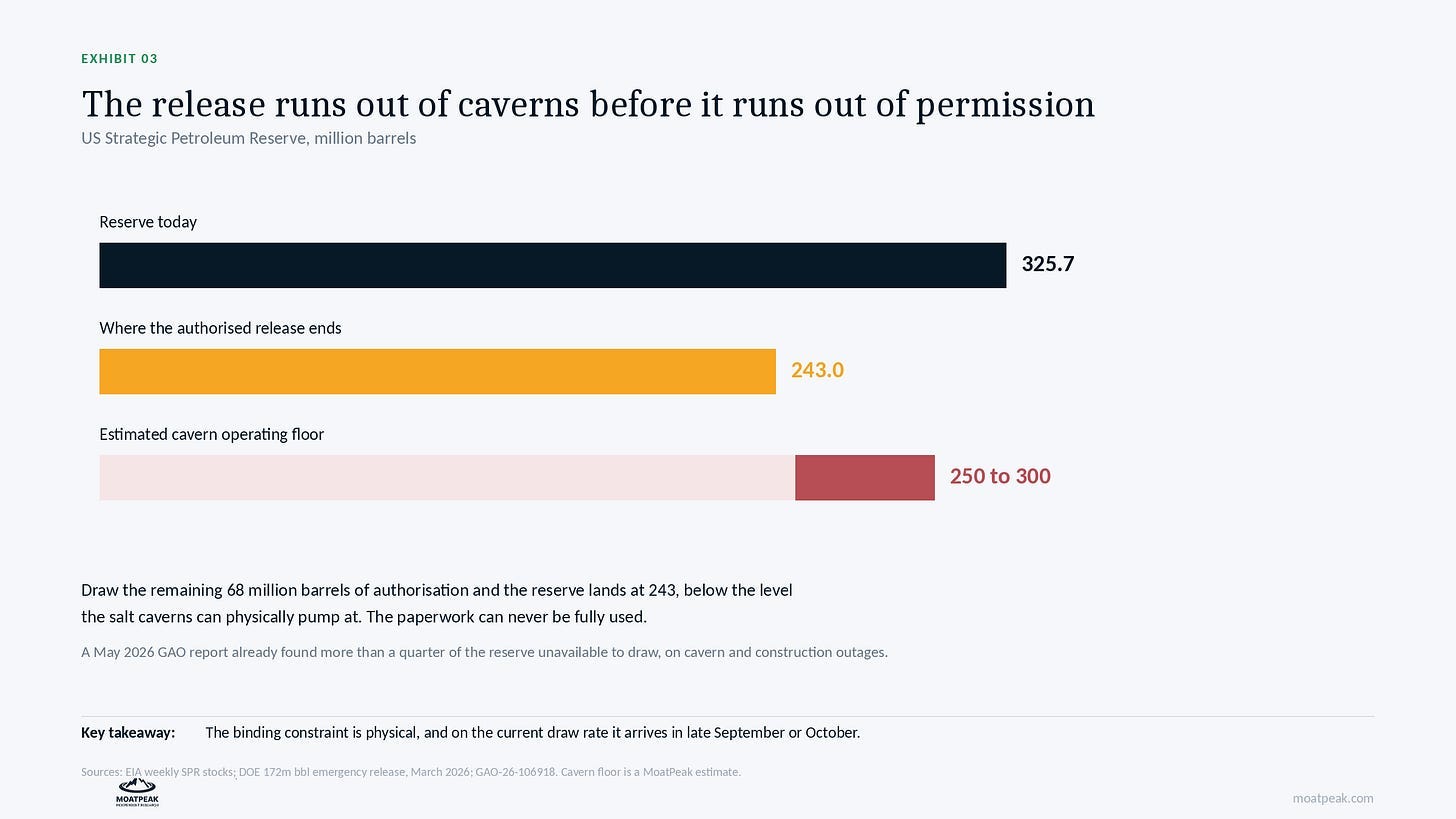Click the paragraph about drawing 68 million barrels
Screen dimensions: 1456x819
[437, 603]
